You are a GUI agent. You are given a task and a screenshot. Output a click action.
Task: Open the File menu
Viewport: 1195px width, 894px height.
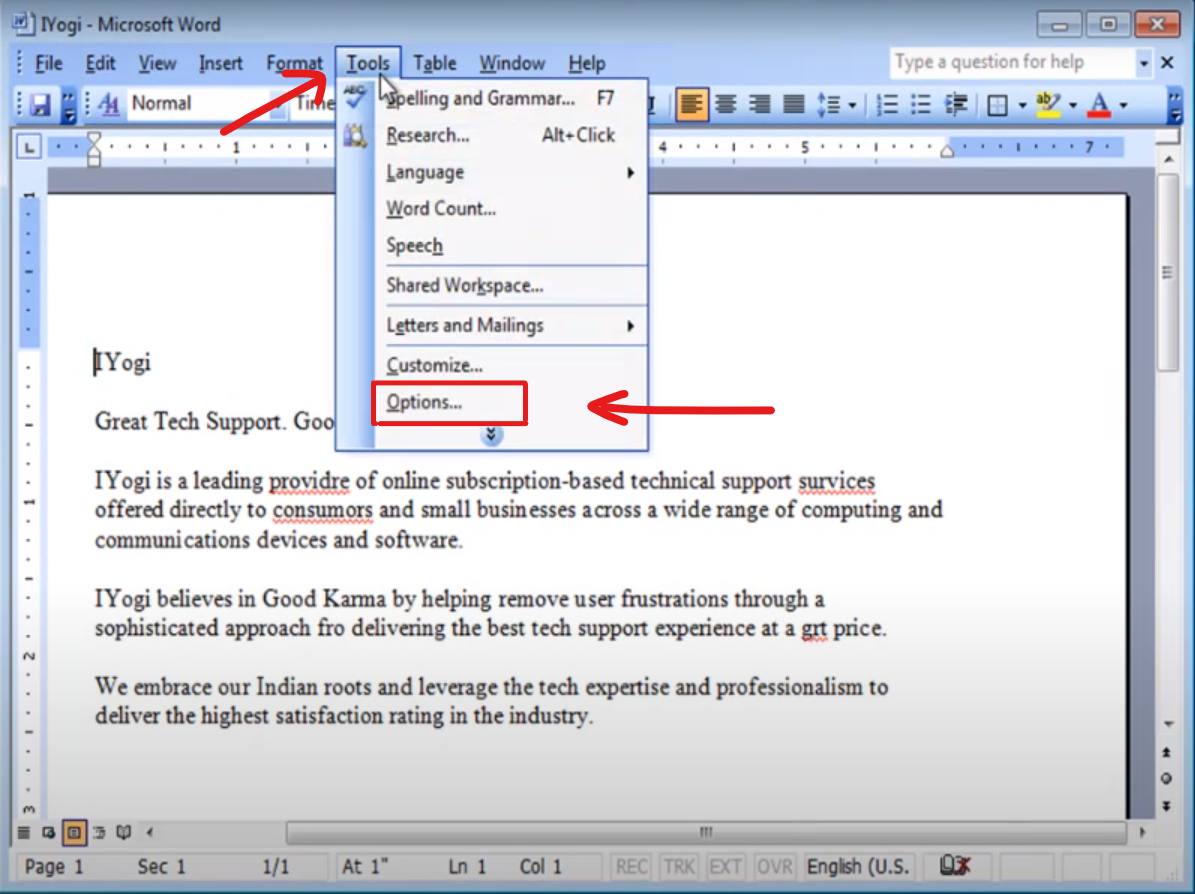tap(49, 63)
